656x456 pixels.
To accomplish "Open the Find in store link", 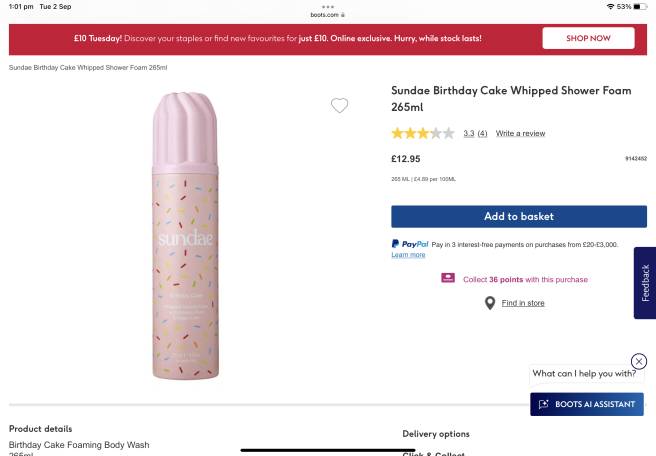I will (x=523, y=303).
